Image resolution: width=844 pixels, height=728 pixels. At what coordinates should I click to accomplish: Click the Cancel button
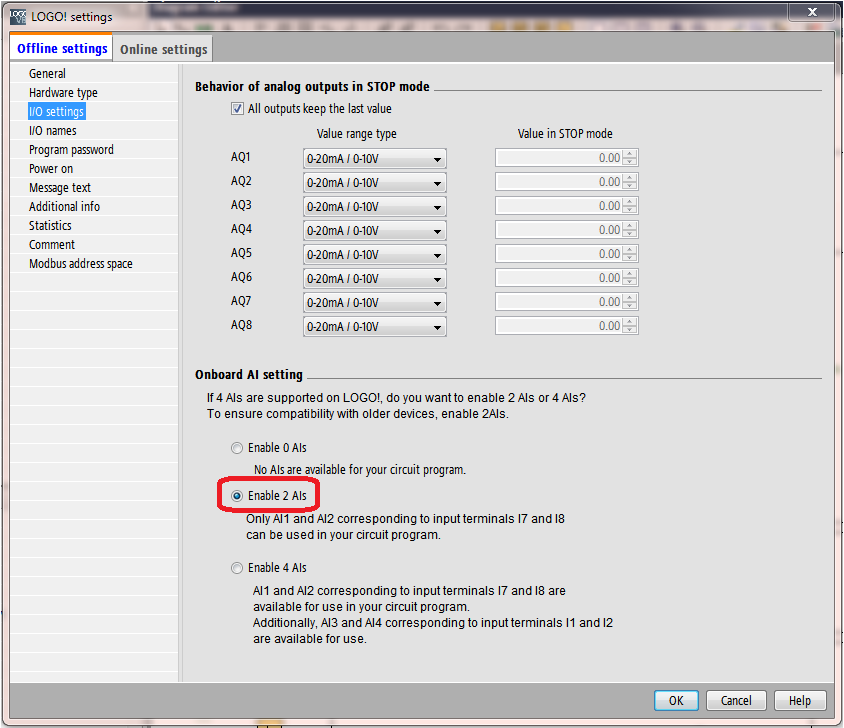(x=736, y=700)
